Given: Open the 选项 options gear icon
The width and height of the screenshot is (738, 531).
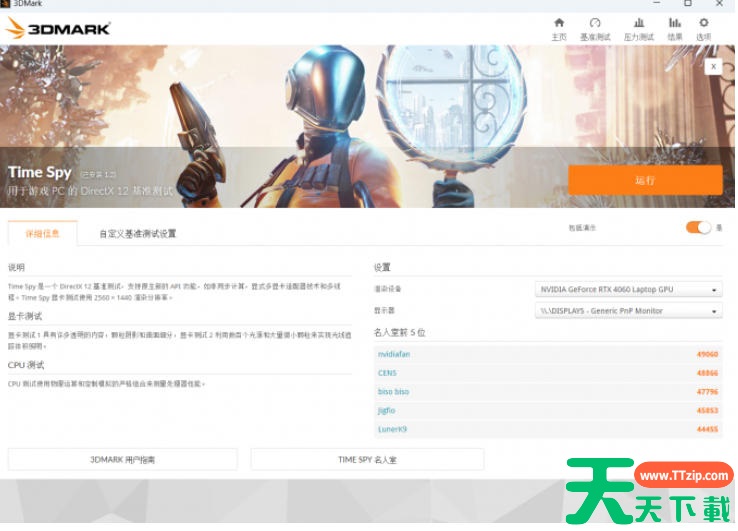Looking at the screenshot, I should click(703, 28).
